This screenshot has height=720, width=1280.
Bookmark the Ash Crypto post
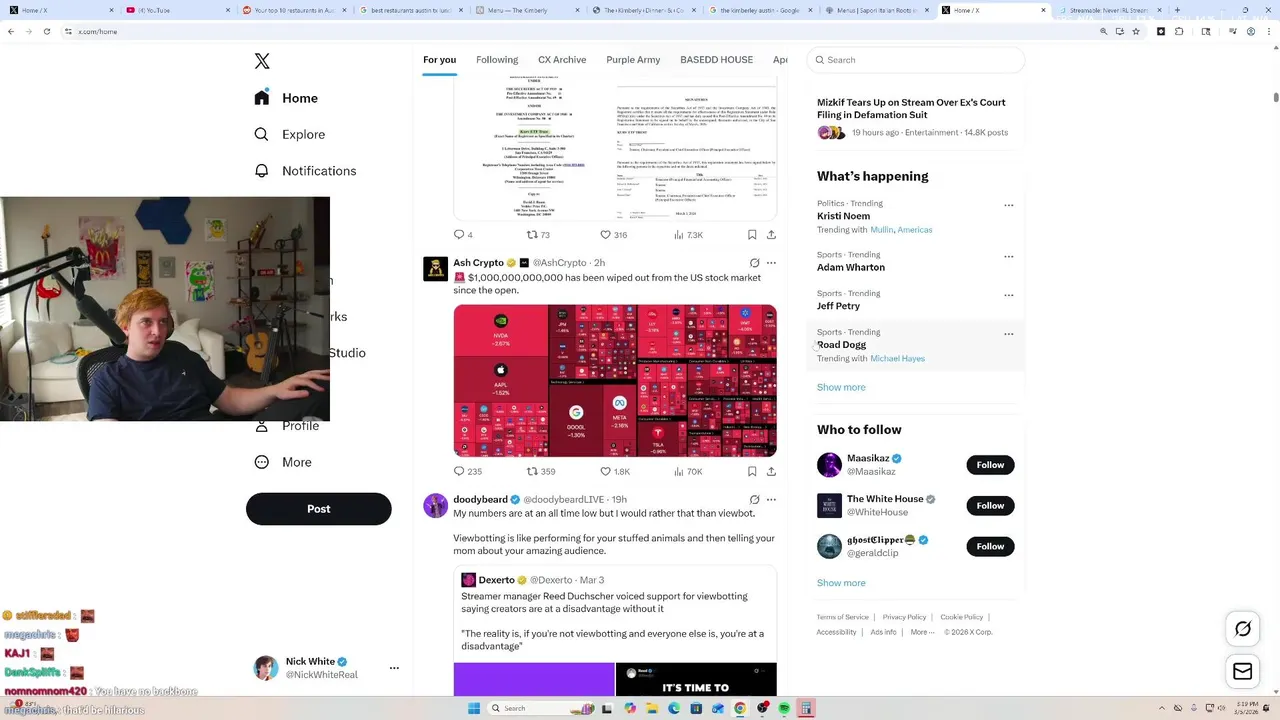(752, 471)
